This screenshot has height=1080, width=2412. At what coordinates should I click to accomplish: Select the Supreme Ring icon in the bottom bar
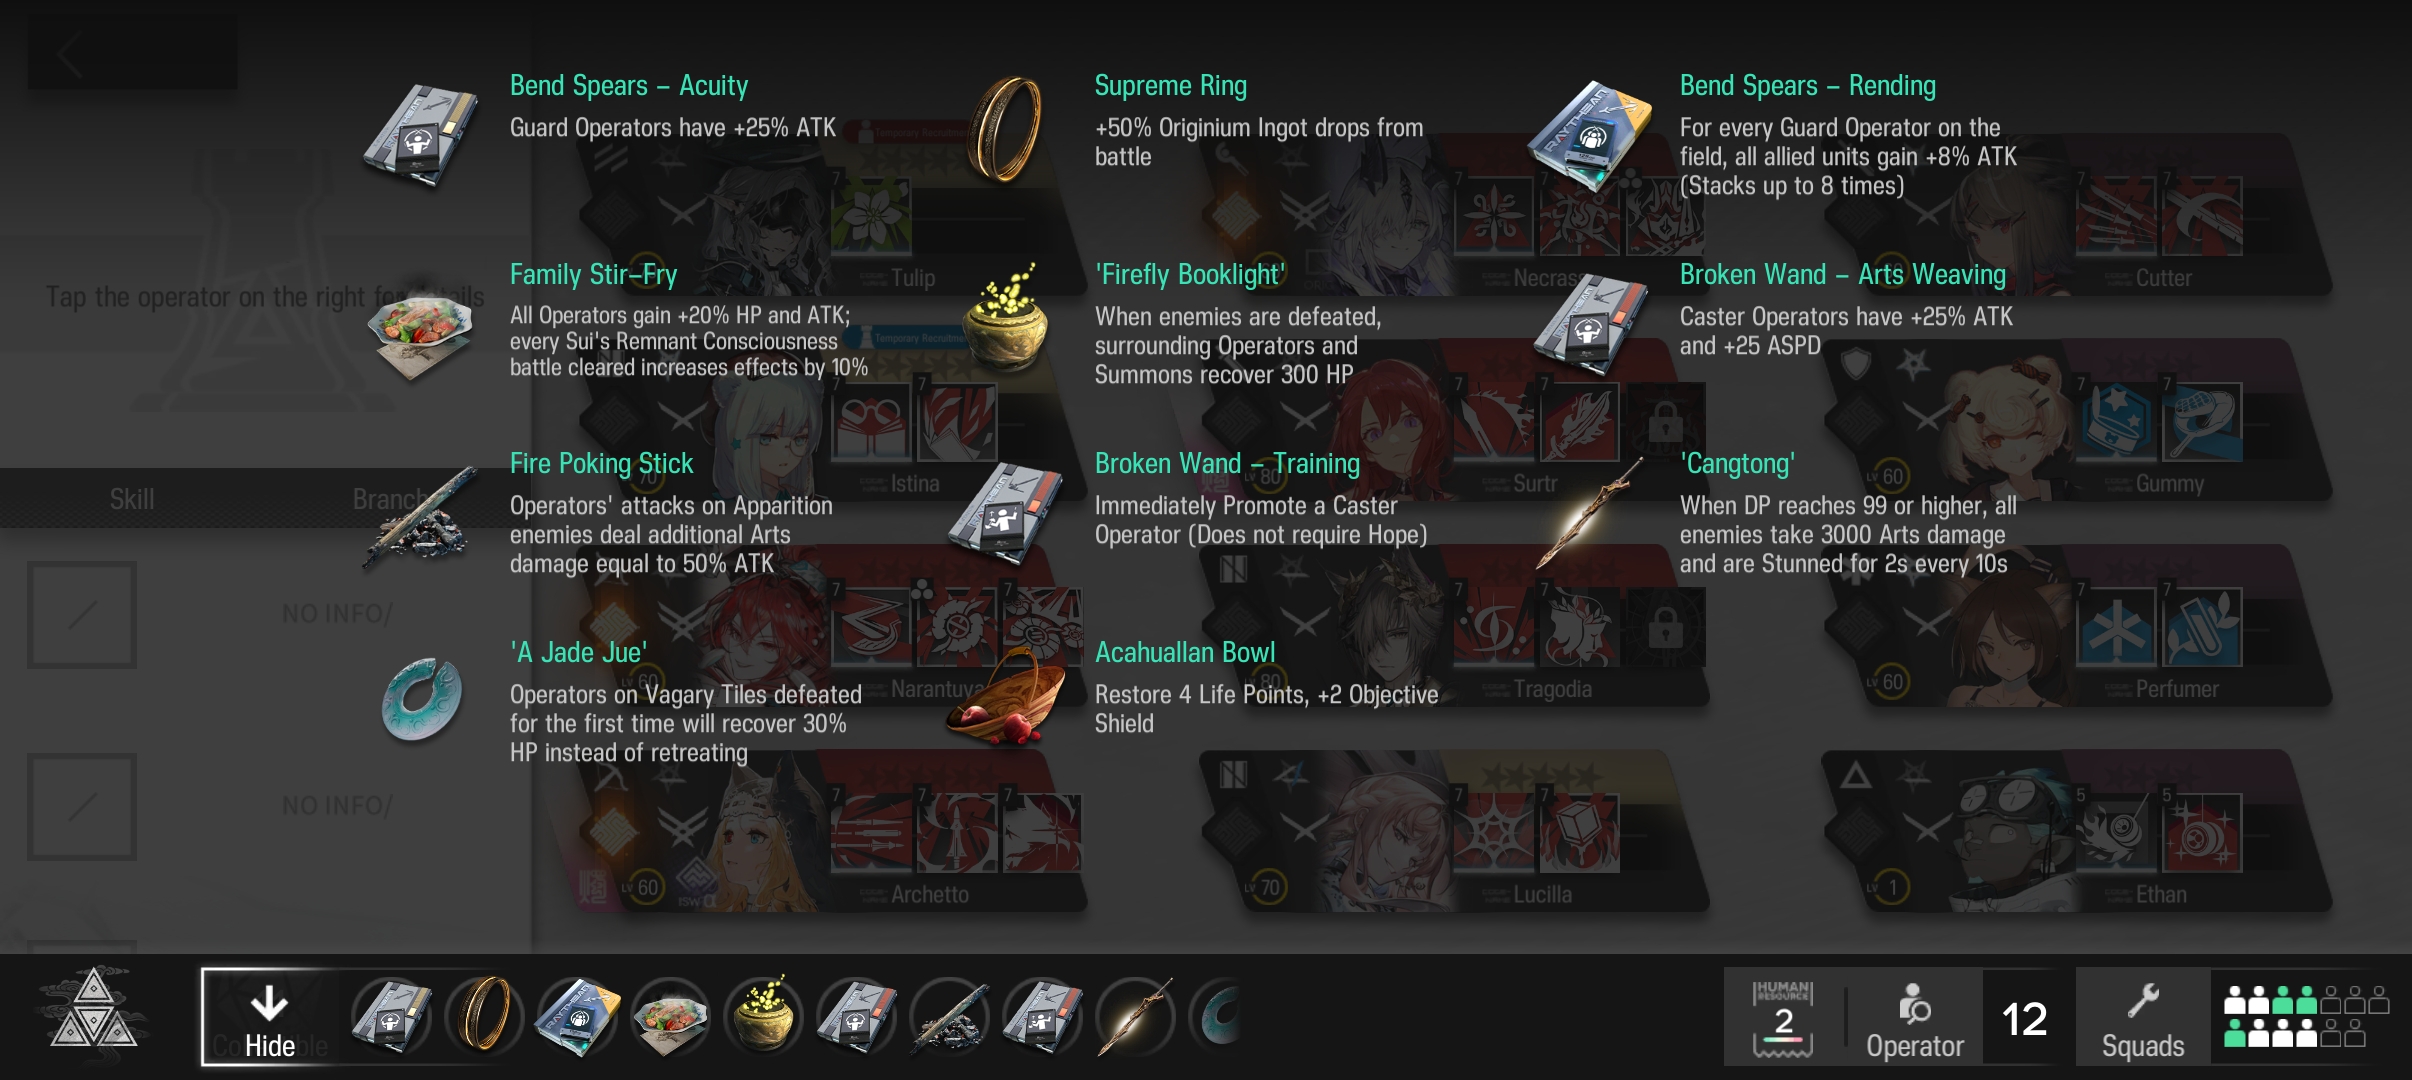(484, 1016)
